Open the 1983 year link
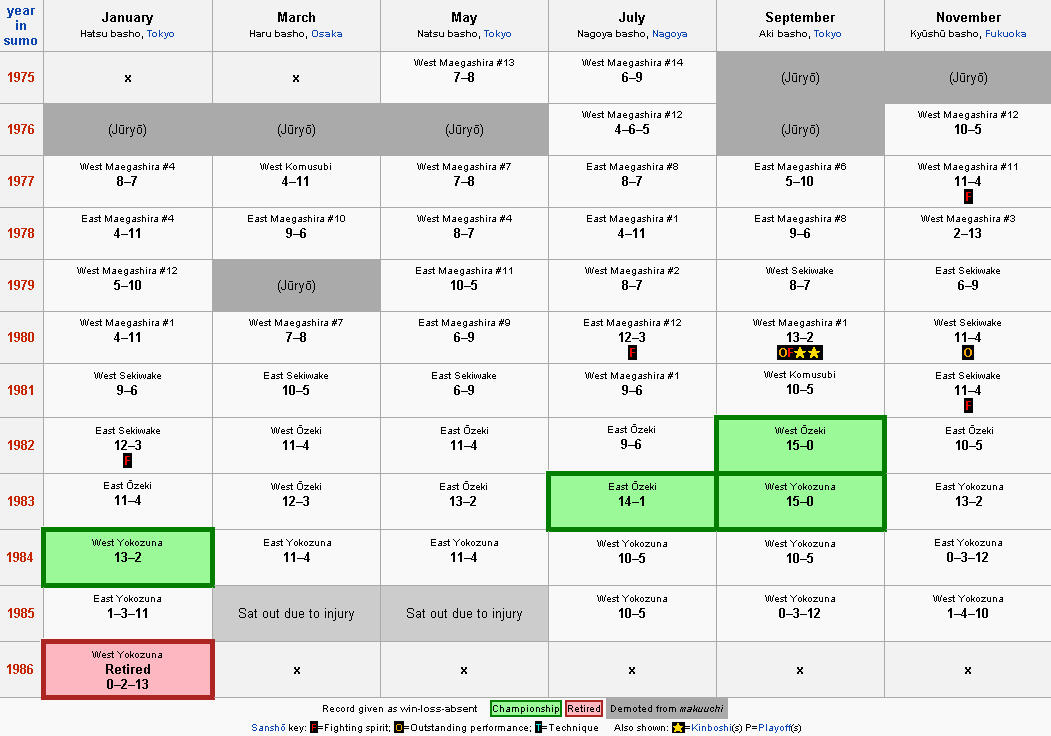 (x=20, y=501)
